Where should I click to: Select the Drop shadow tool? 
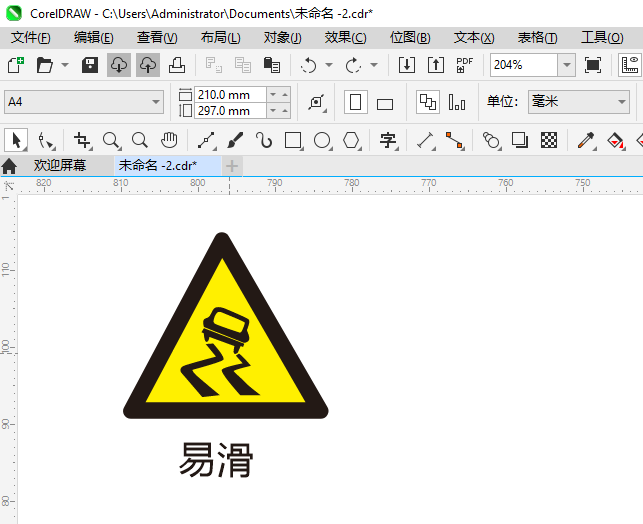(520, 140)
